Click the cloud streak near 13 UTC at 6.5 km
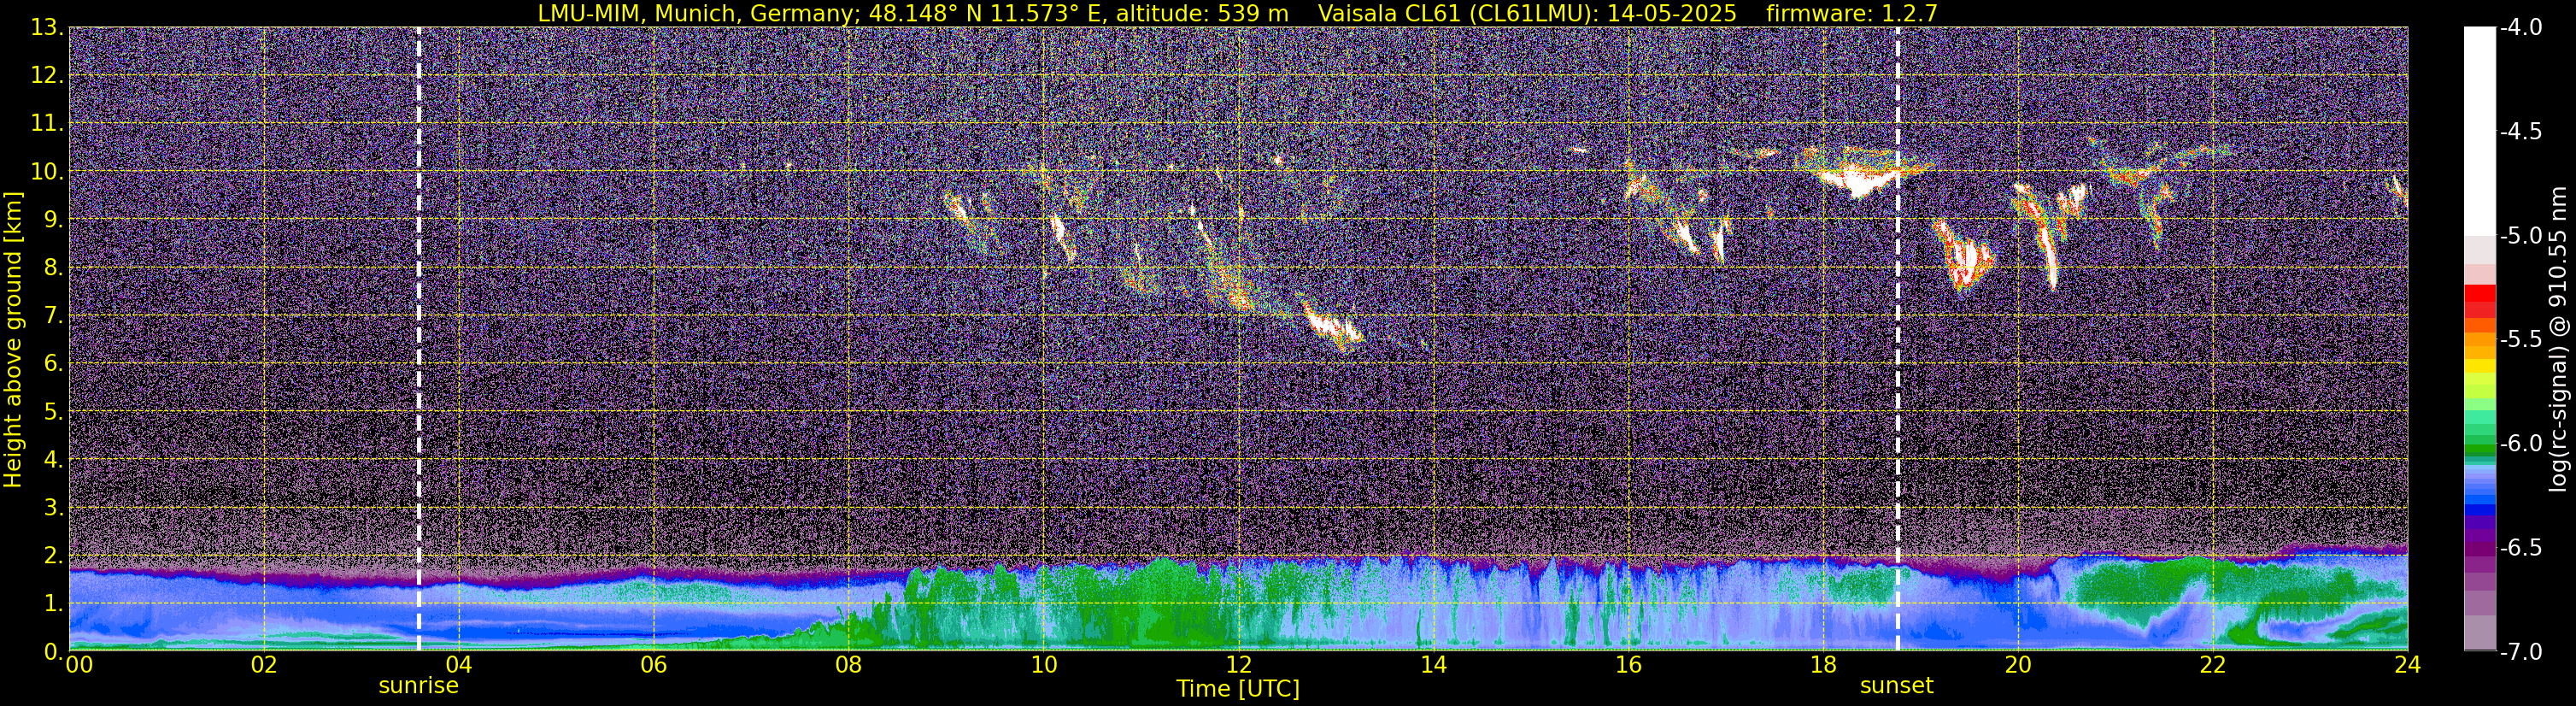Image resolution: width=2576 pixels, height=706 pixels. (1332, 326)
